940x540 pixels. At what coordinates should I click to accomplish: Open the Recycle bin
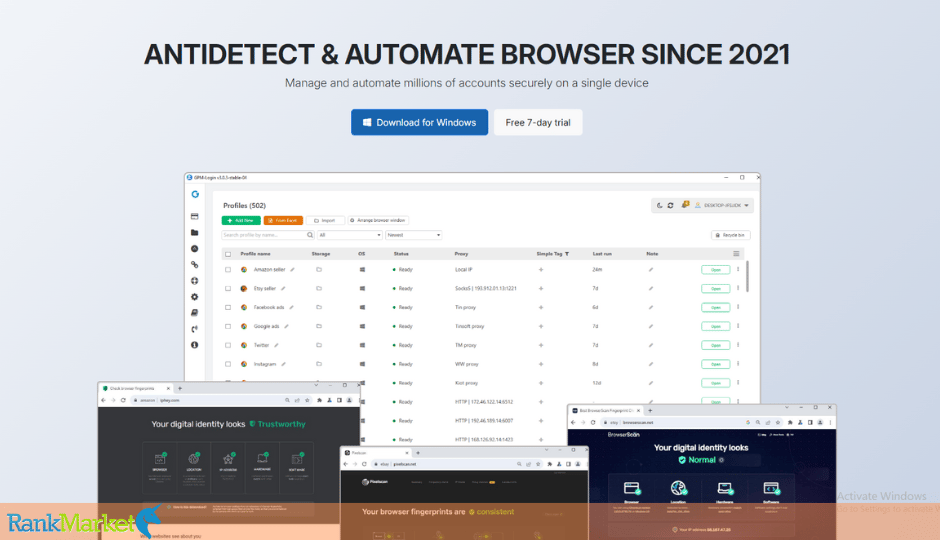730,235
